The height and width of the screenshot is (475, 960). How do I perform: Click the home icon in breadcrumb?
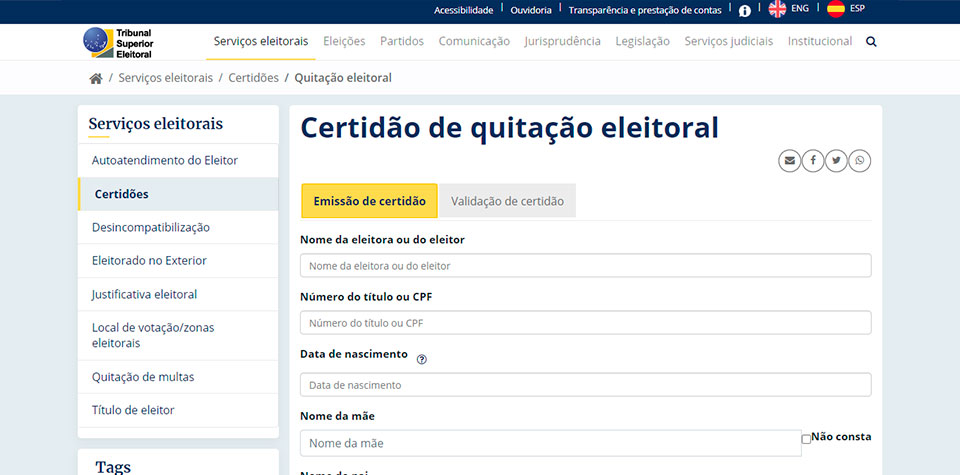(x=96, y=78)
